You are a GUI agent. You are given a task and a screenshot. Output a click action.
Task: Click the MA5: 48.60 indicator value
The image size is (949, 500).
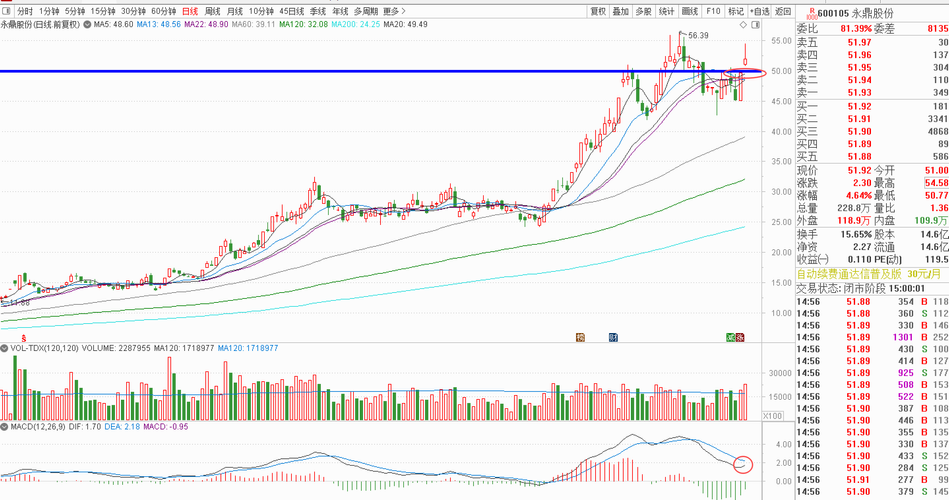113,25
